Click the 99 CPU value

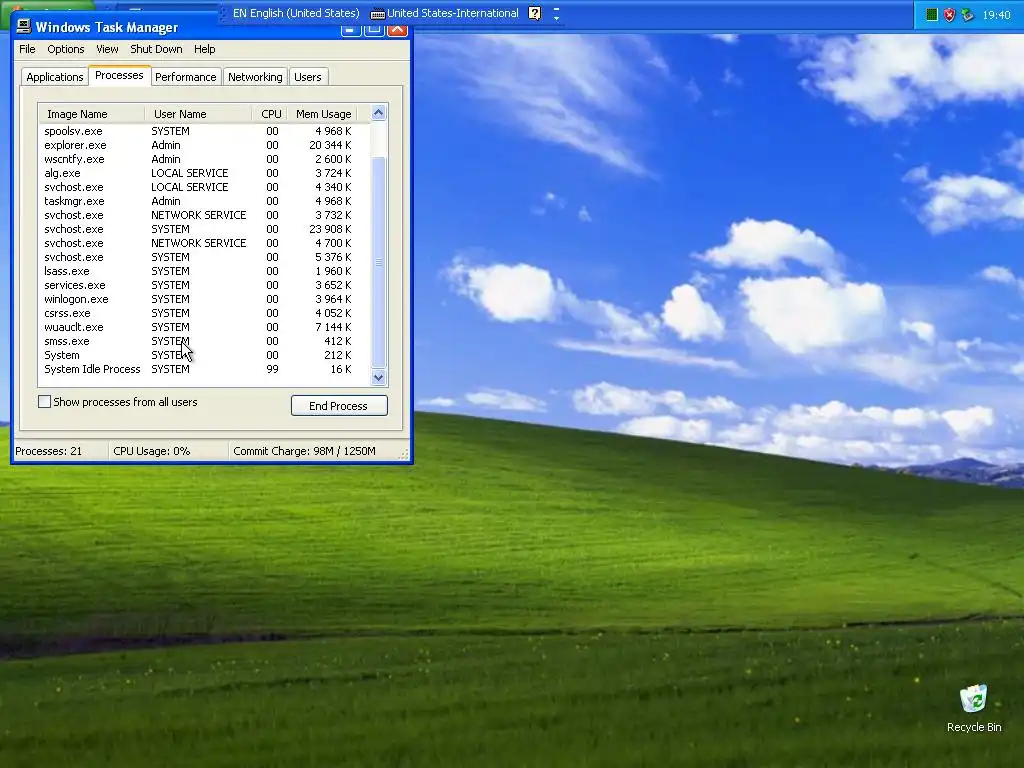[x=272, y=369]
